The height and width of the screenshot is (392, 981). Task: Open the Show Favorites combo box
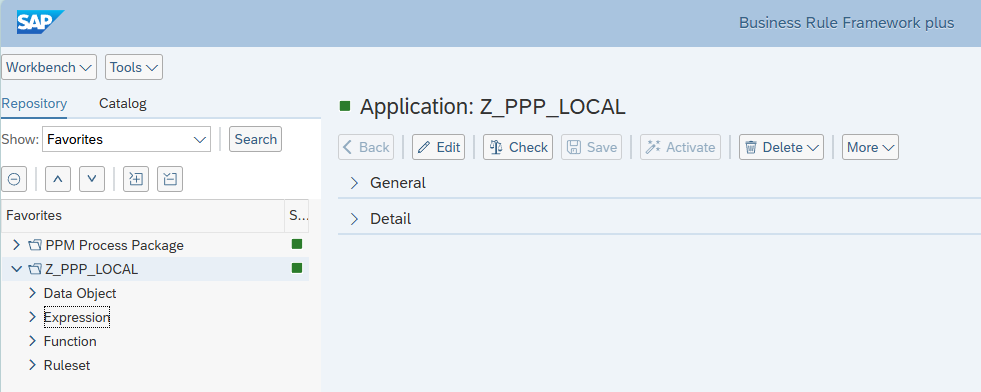coord(126,139)
